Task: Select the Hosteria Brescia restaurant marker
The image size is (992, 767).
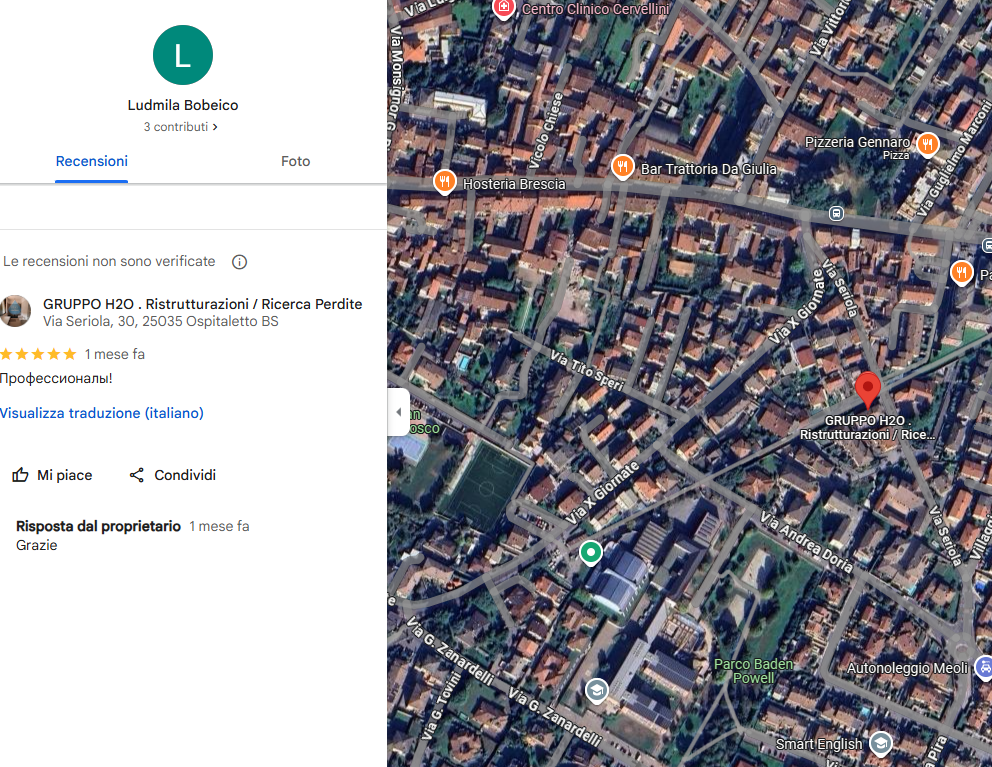Action: click(x=445, y=182)
